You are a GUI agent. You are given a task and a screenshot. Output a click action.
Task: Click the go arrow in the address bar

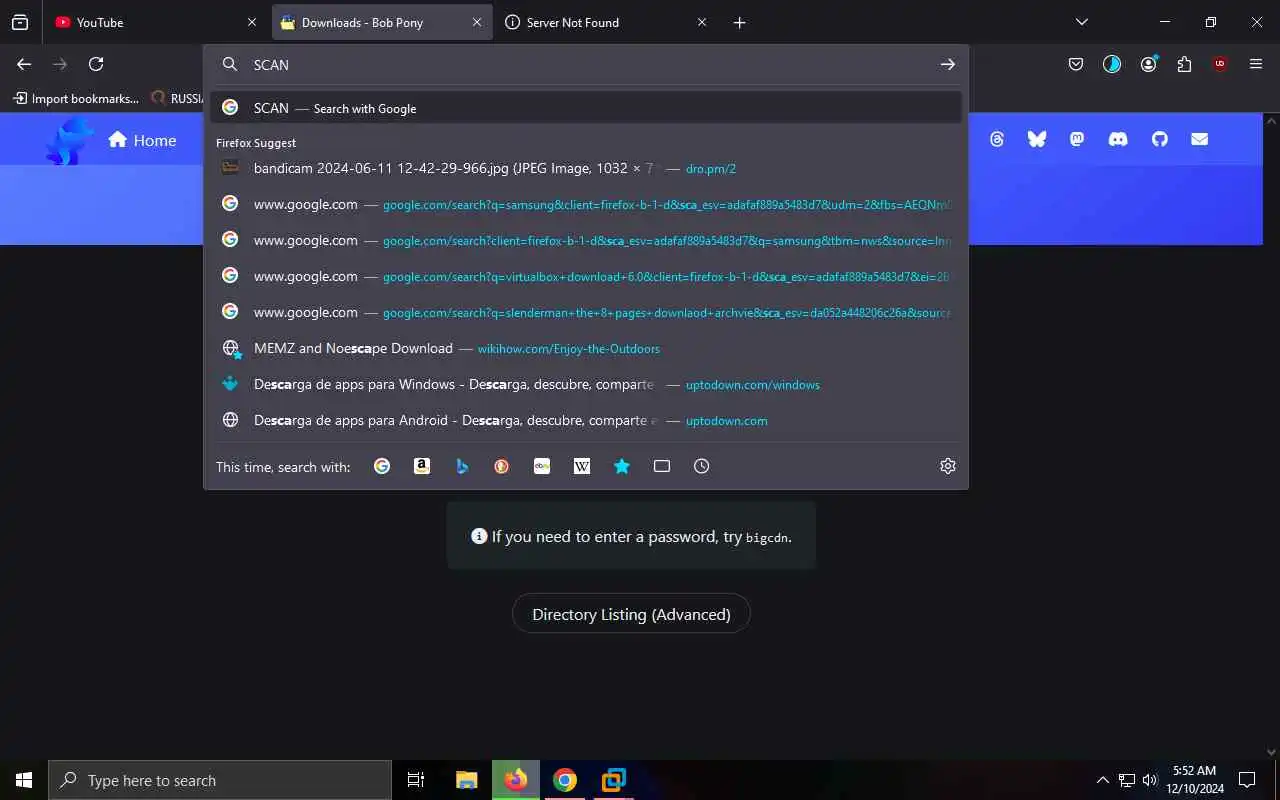pos(948,64)
